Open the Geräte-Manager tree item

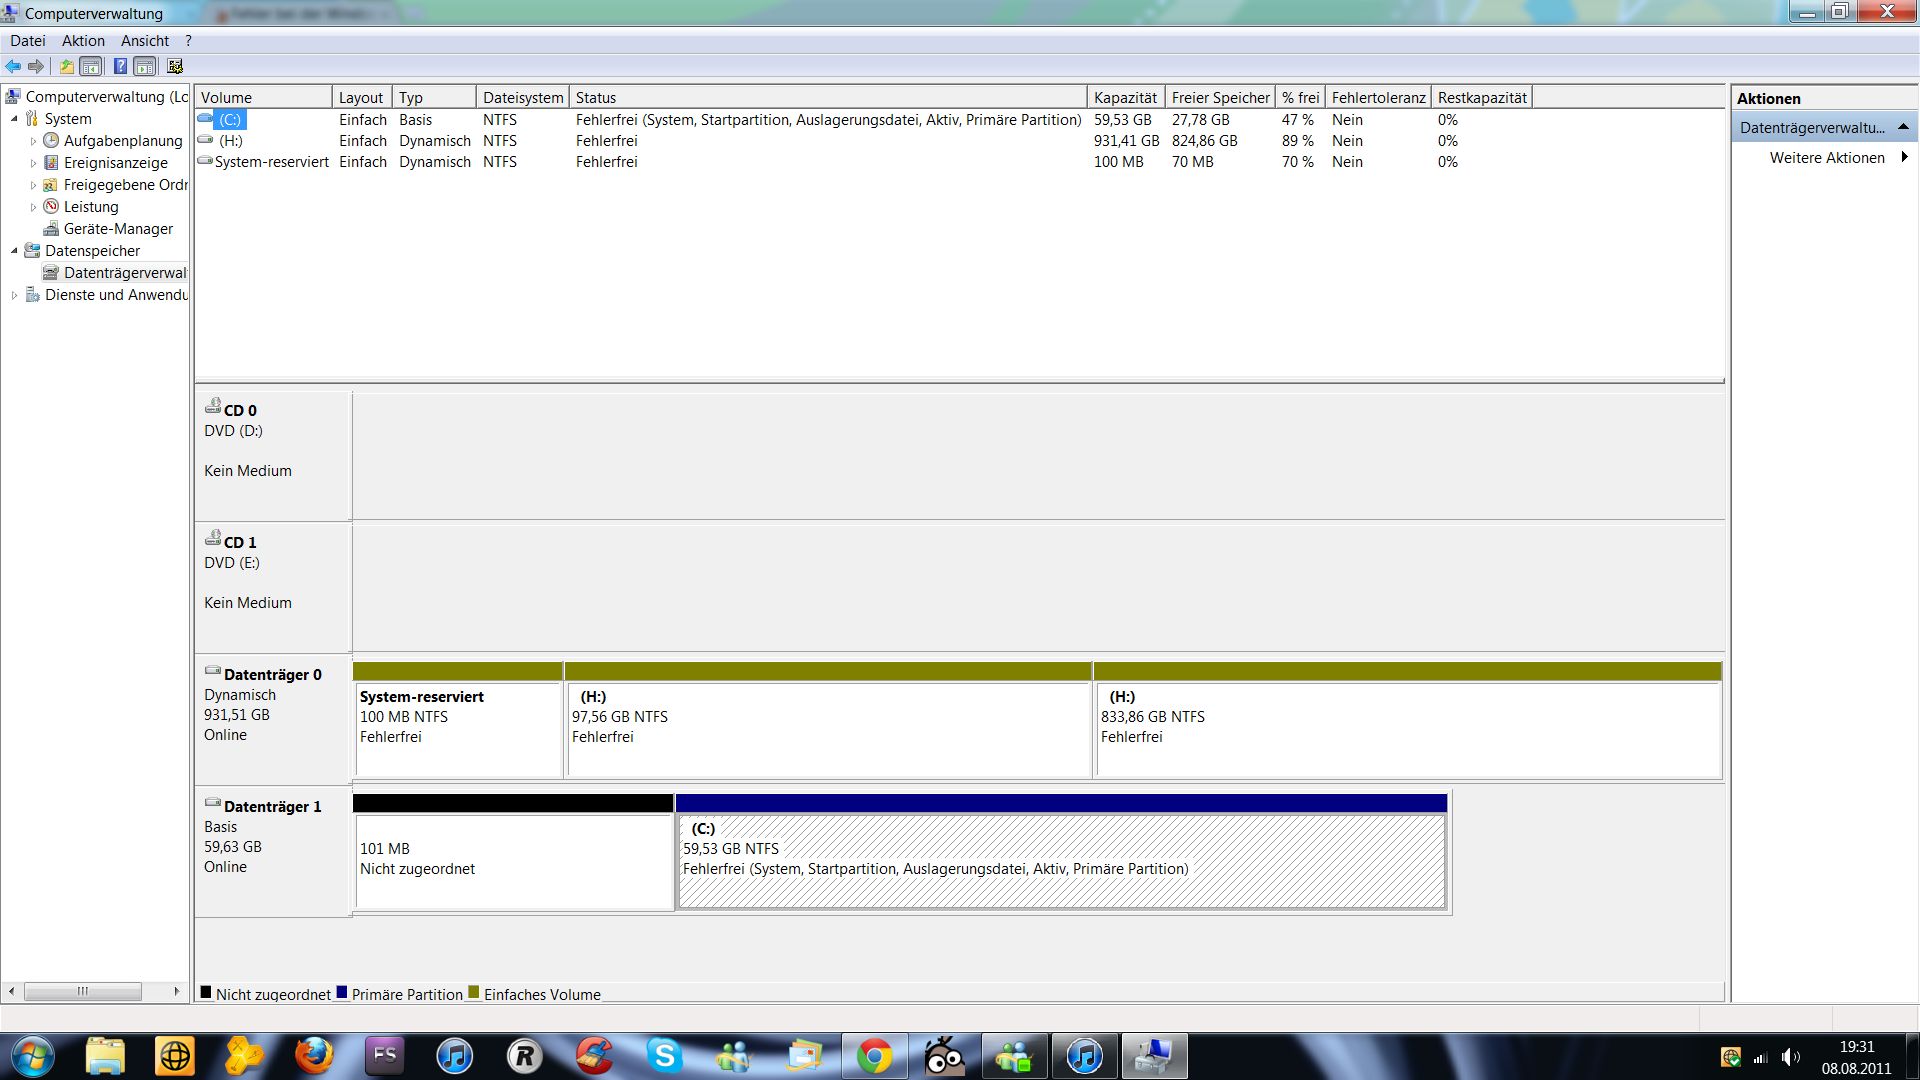(x=118, y=229)
